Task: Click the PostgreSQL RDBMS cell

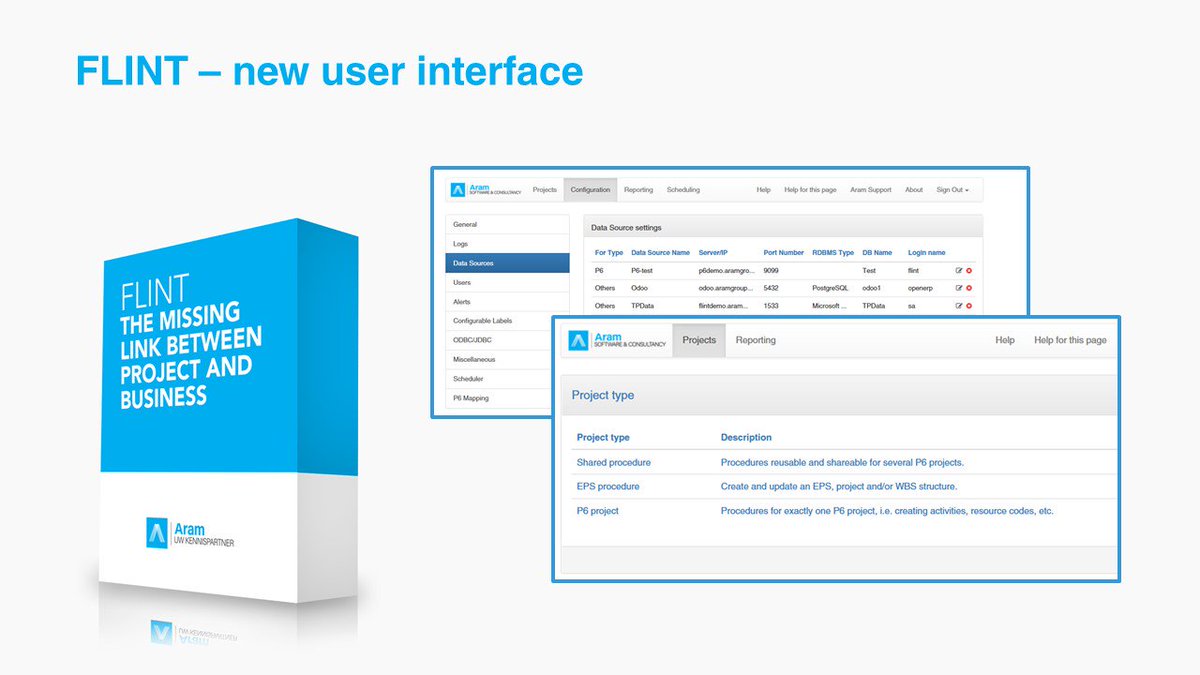Action: pyautogui.click(x=831, y=288)
